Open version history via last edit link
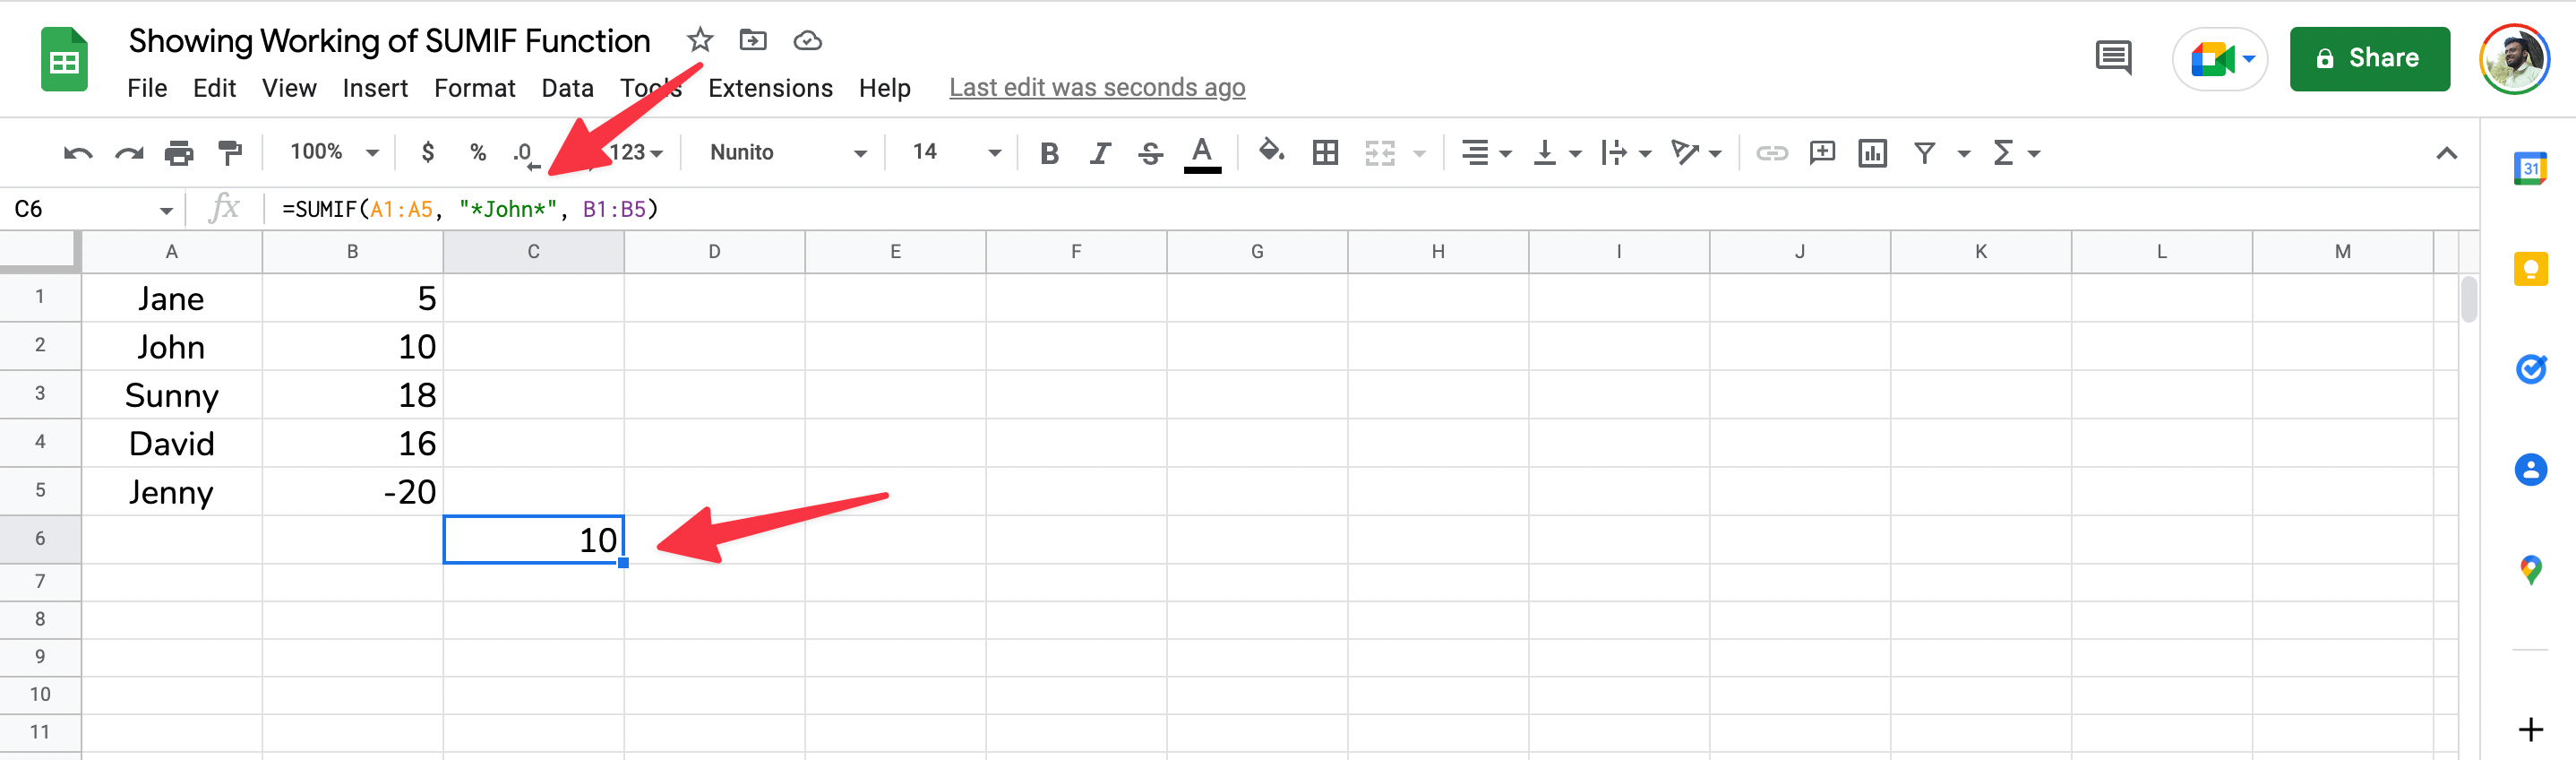The image size is (2576, 760). pyautogui.click(x=1096, y=87)
